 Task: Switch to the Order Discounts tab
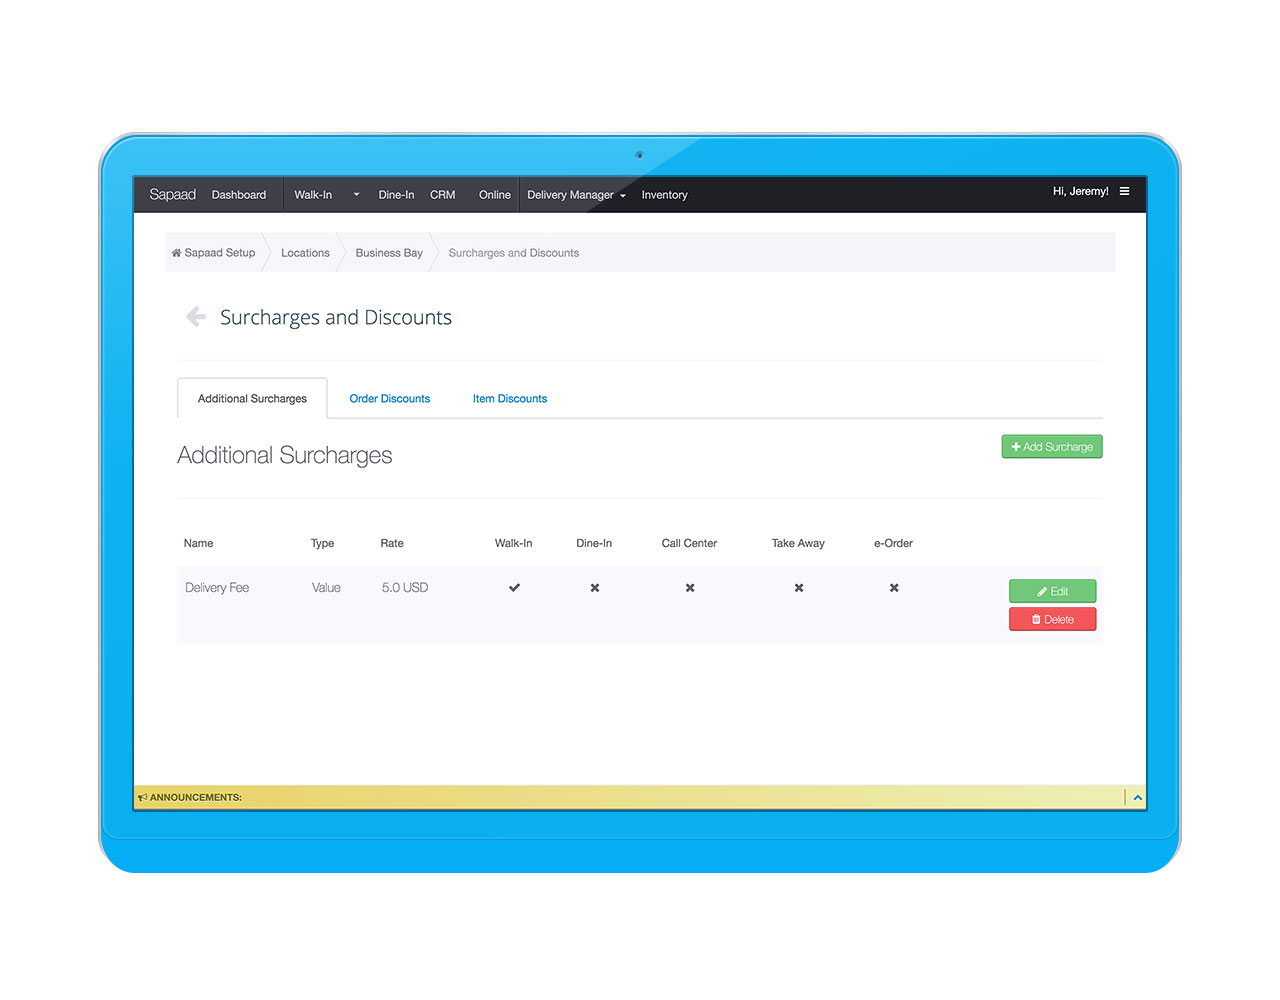389,398
